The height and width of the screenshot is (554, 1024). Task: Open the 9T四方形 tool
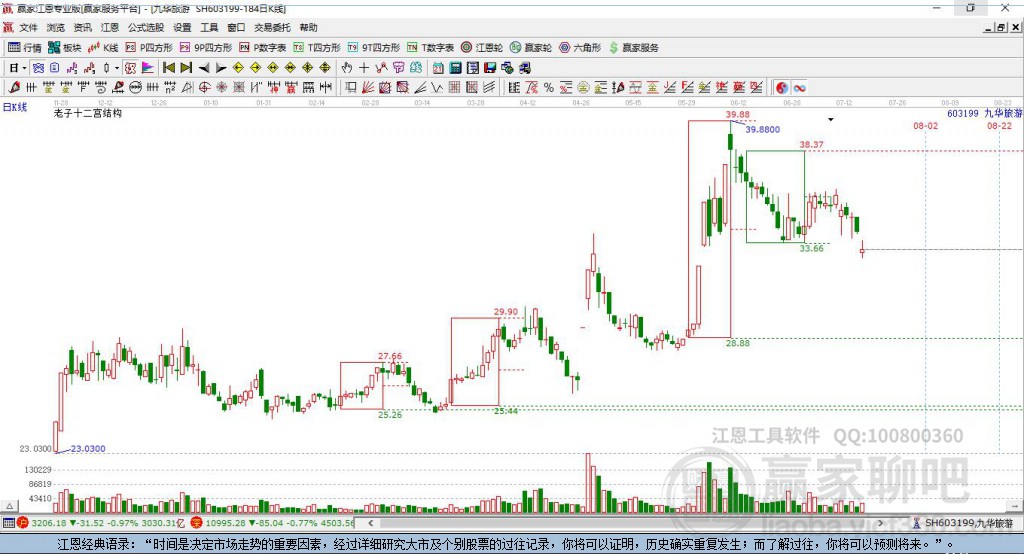click(x=374, y=48)
